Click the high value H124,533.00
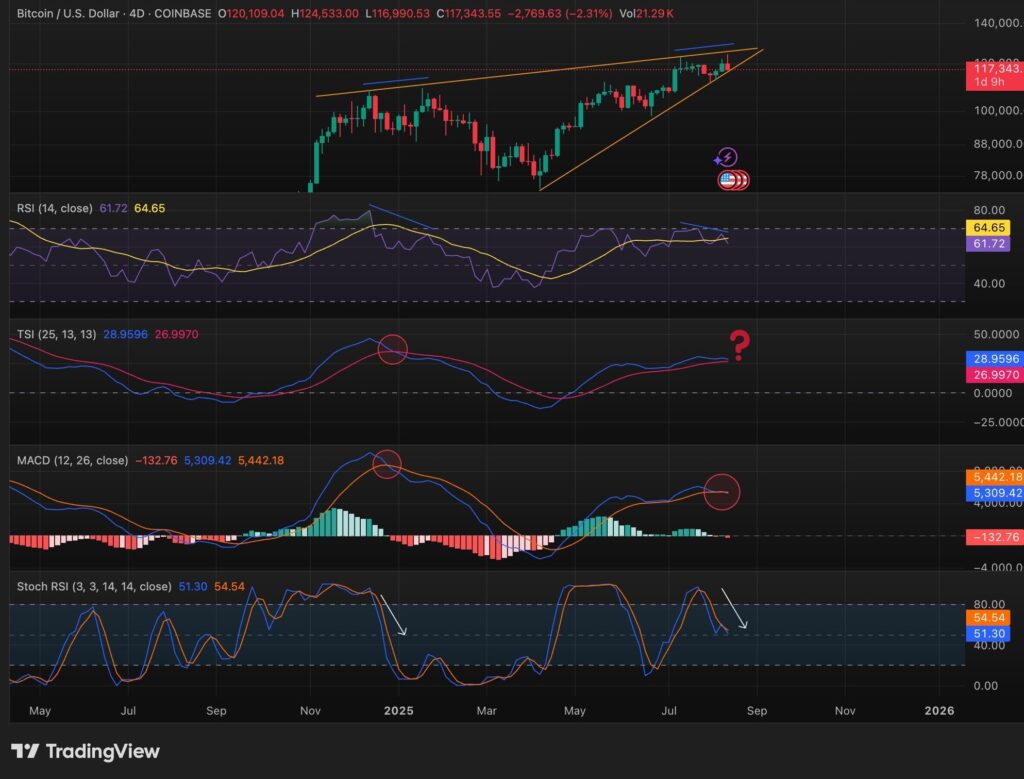This screenshot has width=1024, height=779. 325,13
